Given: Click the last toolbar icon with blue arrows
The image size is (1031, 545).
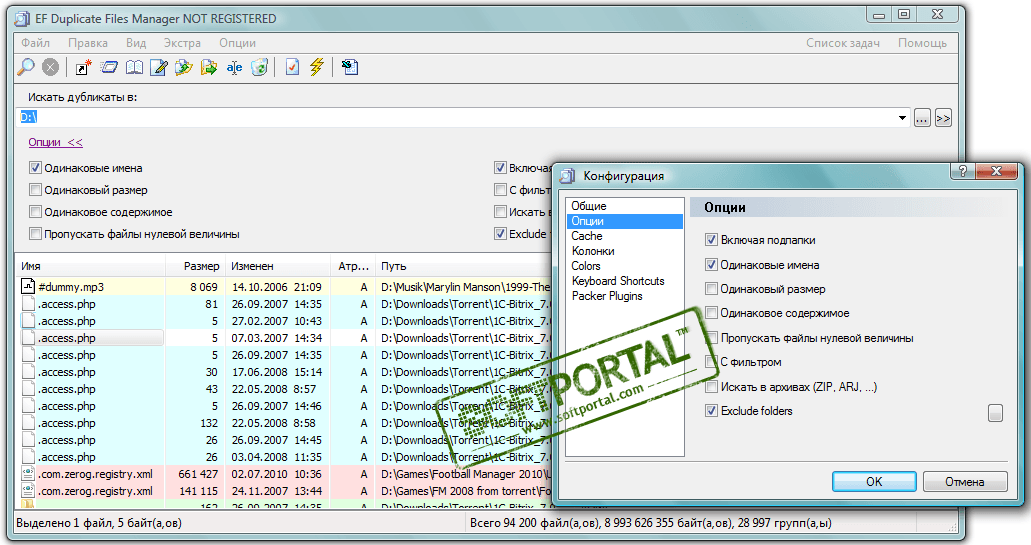Looking at the screenshot, I should (x=350, y=67).
